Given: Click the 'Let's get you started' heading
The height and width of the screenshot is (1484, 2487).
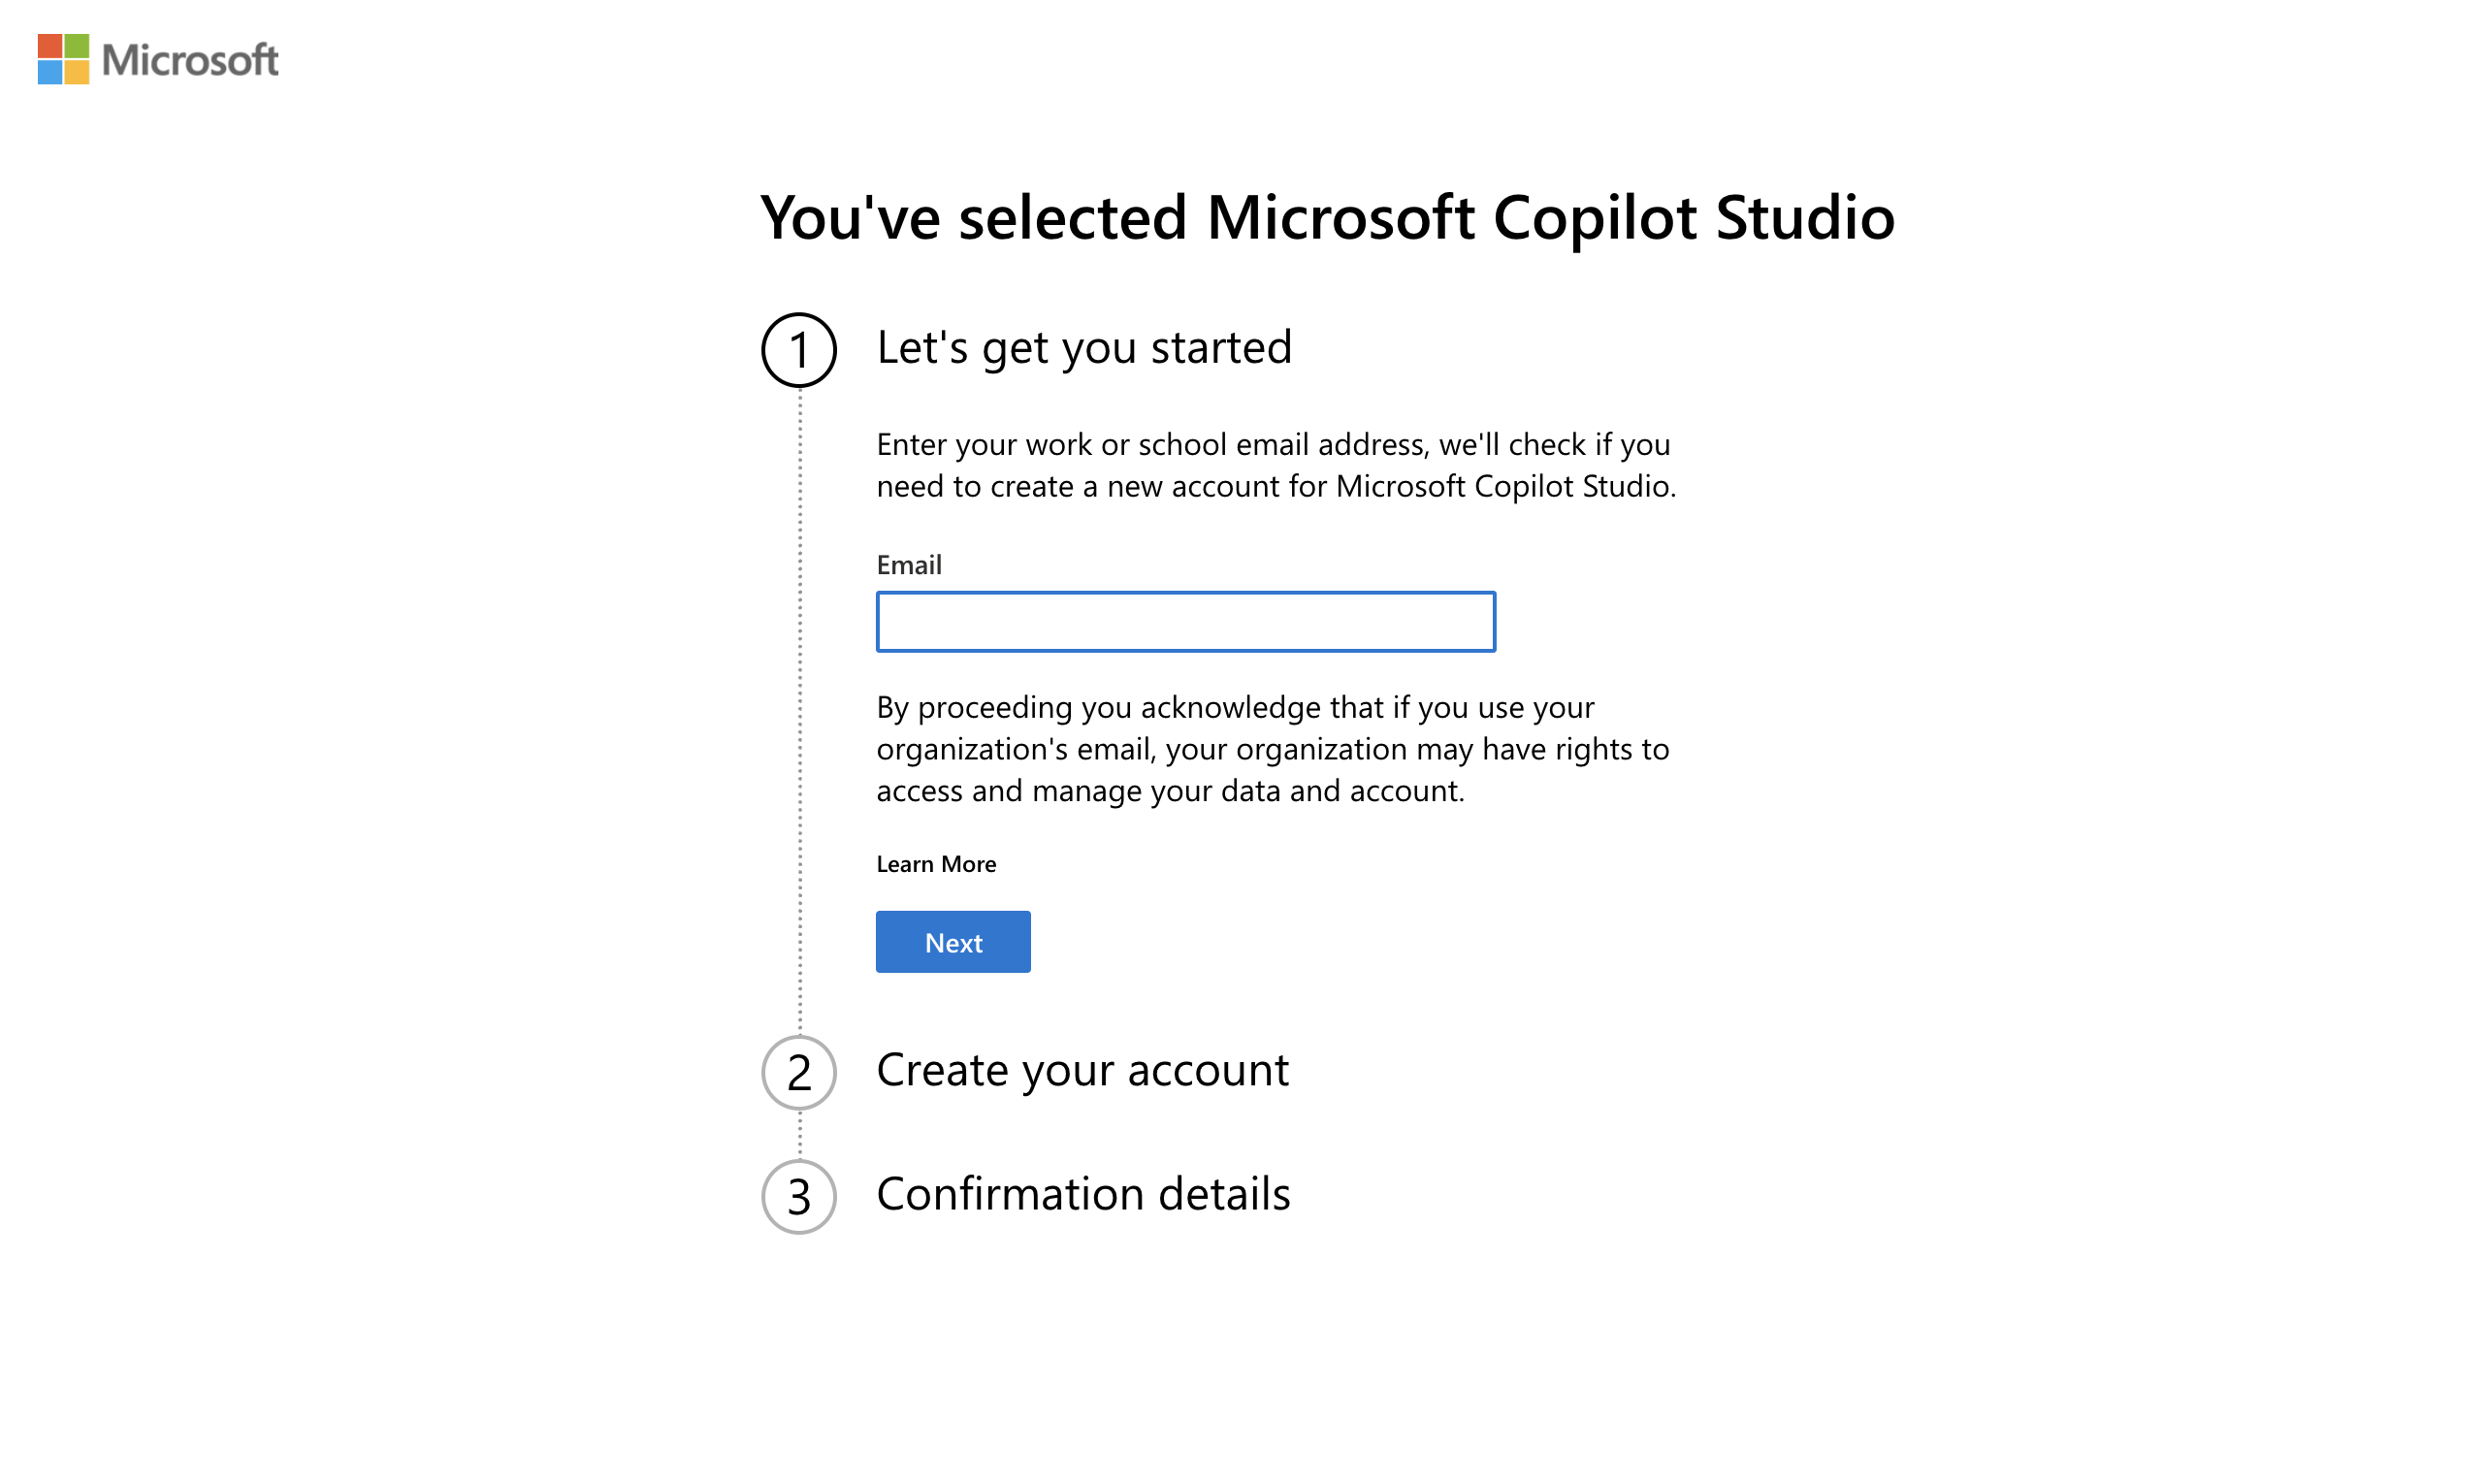Looking at the screenshot, I should [1085, 347].
